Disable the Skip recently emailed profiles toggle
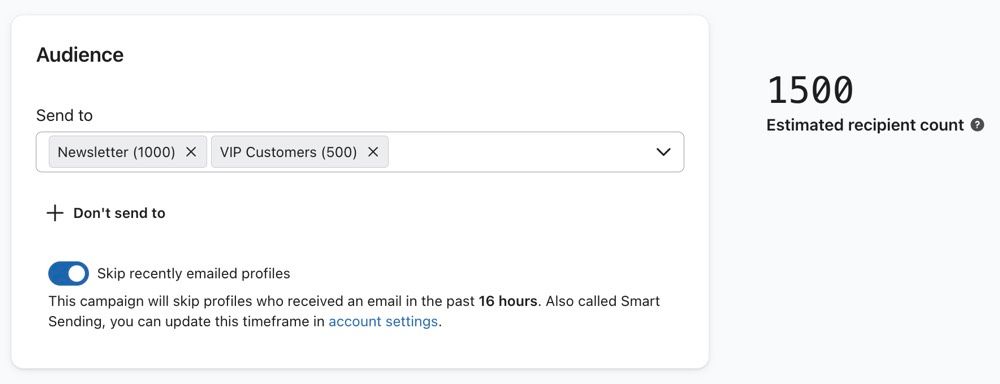Screen dimensions: 1000x384 tap(68, 274)
